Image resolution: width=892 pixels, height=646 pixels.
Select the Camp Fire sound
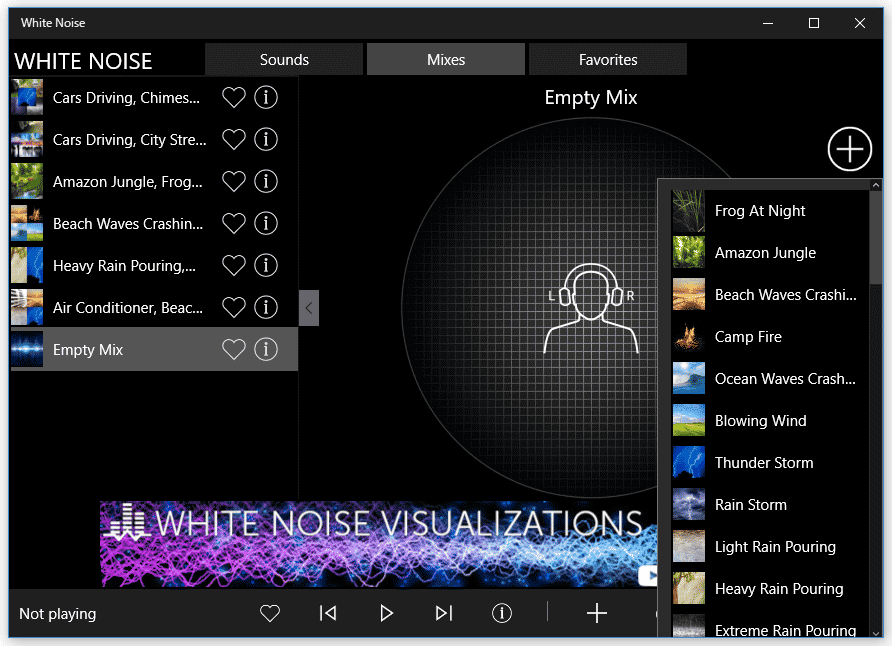pos(770,337)
